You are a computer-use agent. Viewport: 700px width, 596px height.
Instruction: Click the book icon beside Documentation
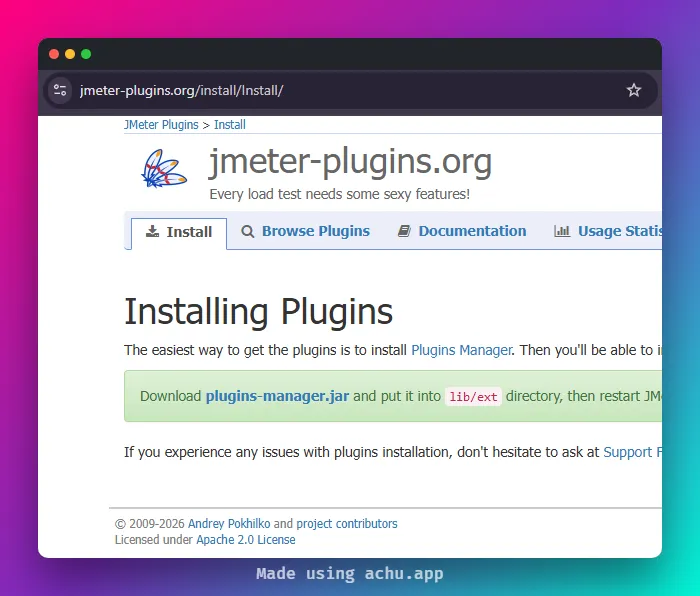coord(404,231)
